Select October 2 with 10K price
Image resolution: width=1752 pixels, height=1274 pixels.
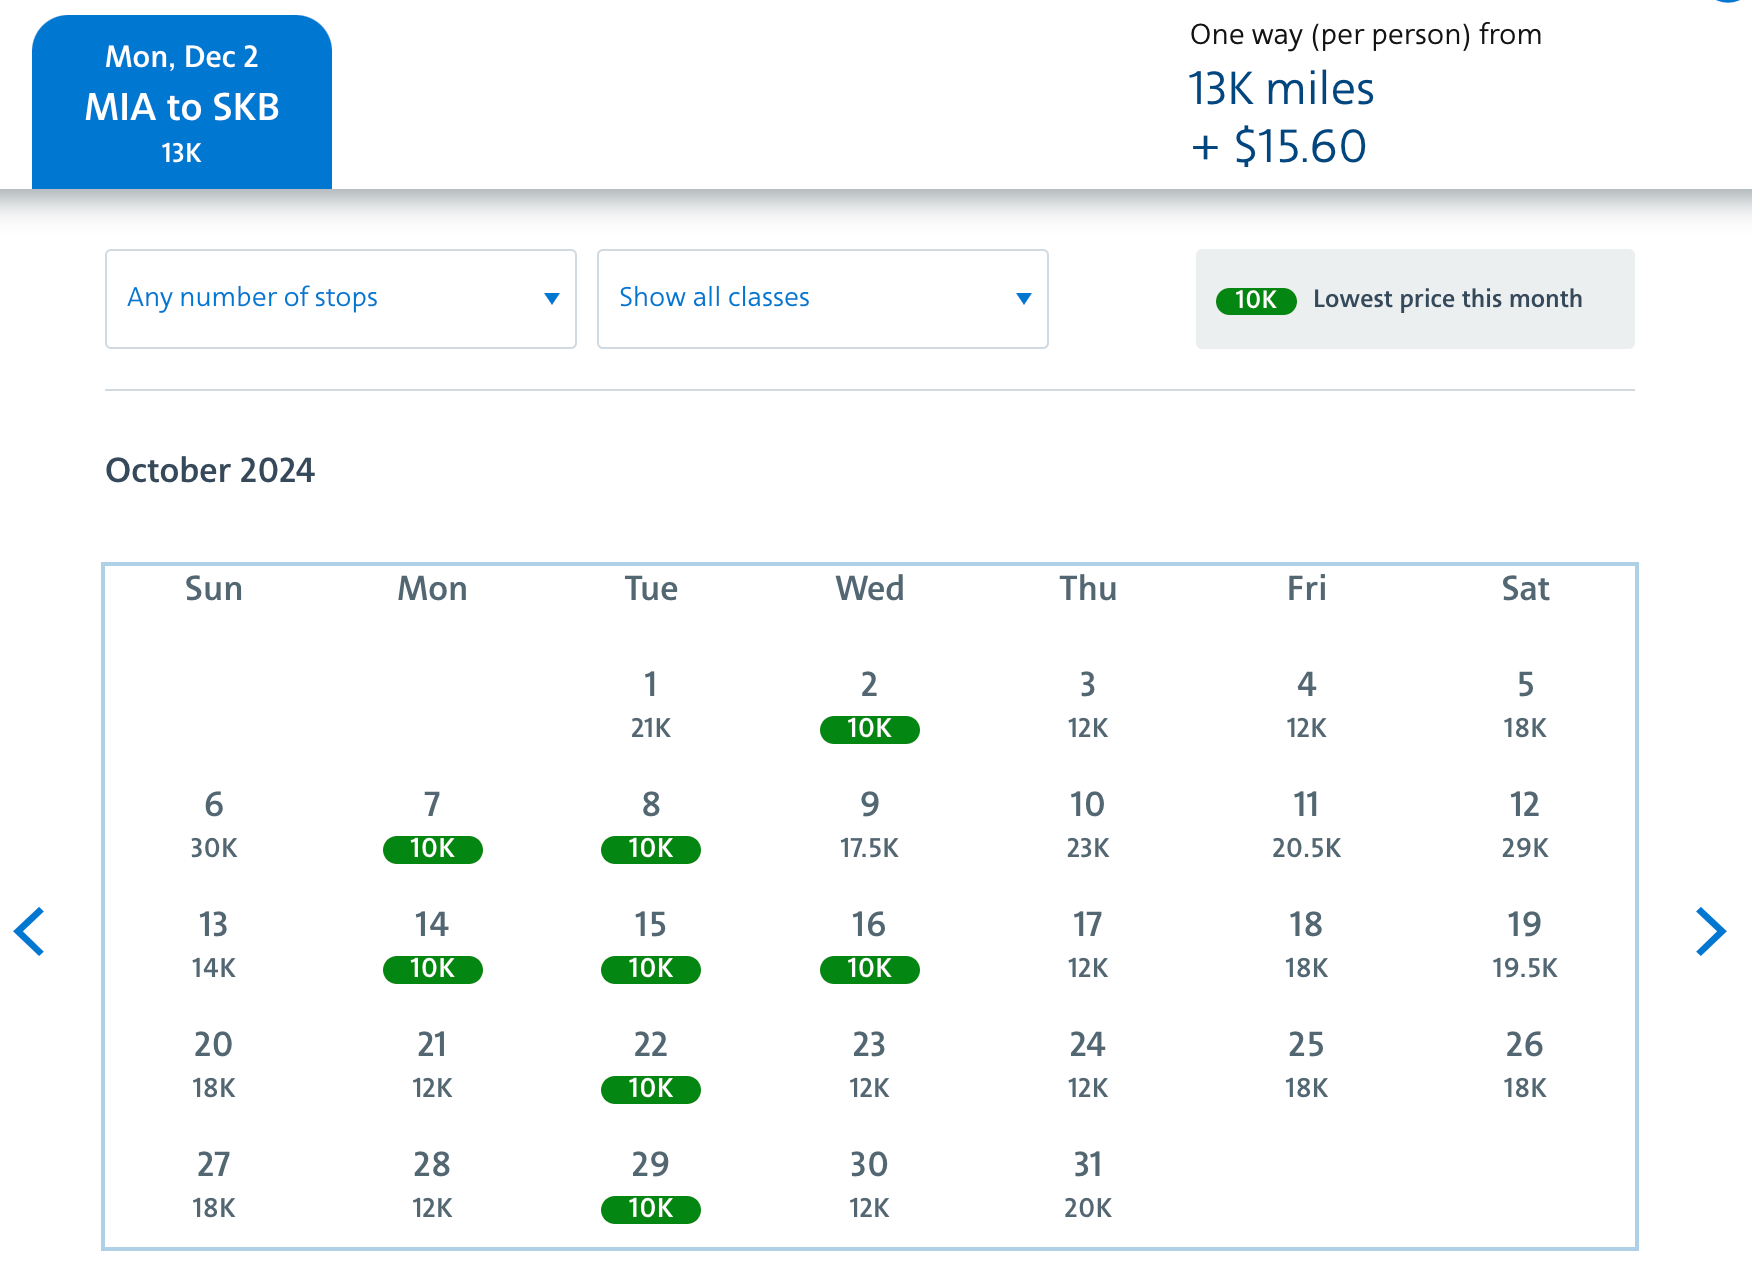(x=869, y=707)
